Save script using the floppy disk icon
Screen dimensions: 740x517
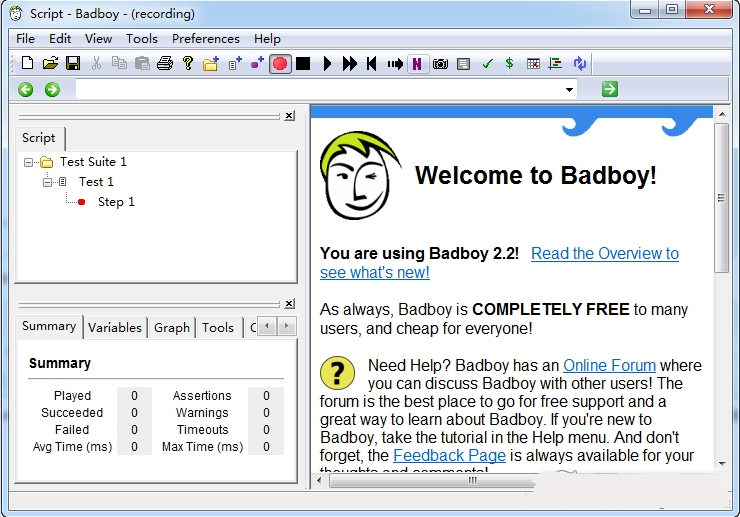(x=73, y=63)
